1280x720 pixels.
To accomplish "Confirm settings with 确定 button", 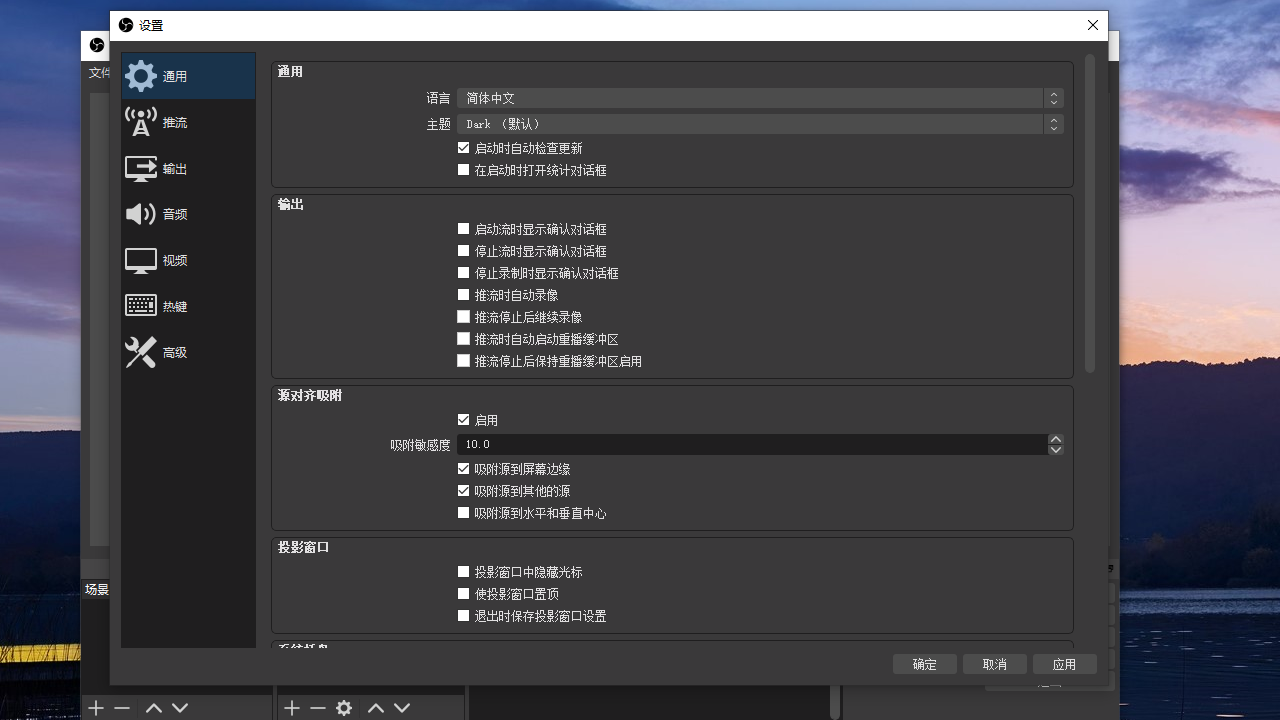I will pos(925,664).
